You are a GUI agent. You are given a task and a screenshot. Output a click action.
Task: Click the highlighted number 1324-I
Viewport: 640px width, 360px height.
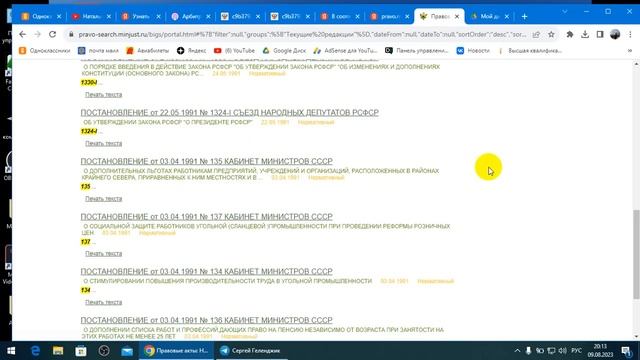tap(89, 131)
